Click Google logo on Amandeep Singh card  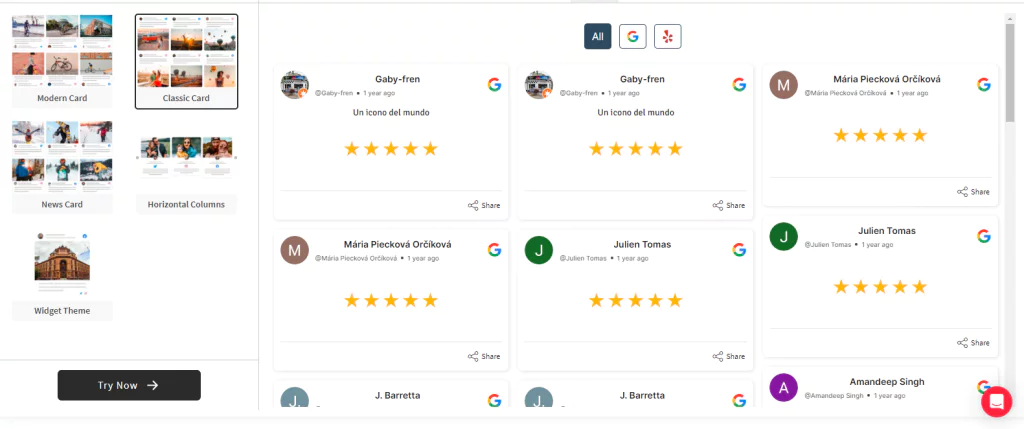[x=984, y=387]
